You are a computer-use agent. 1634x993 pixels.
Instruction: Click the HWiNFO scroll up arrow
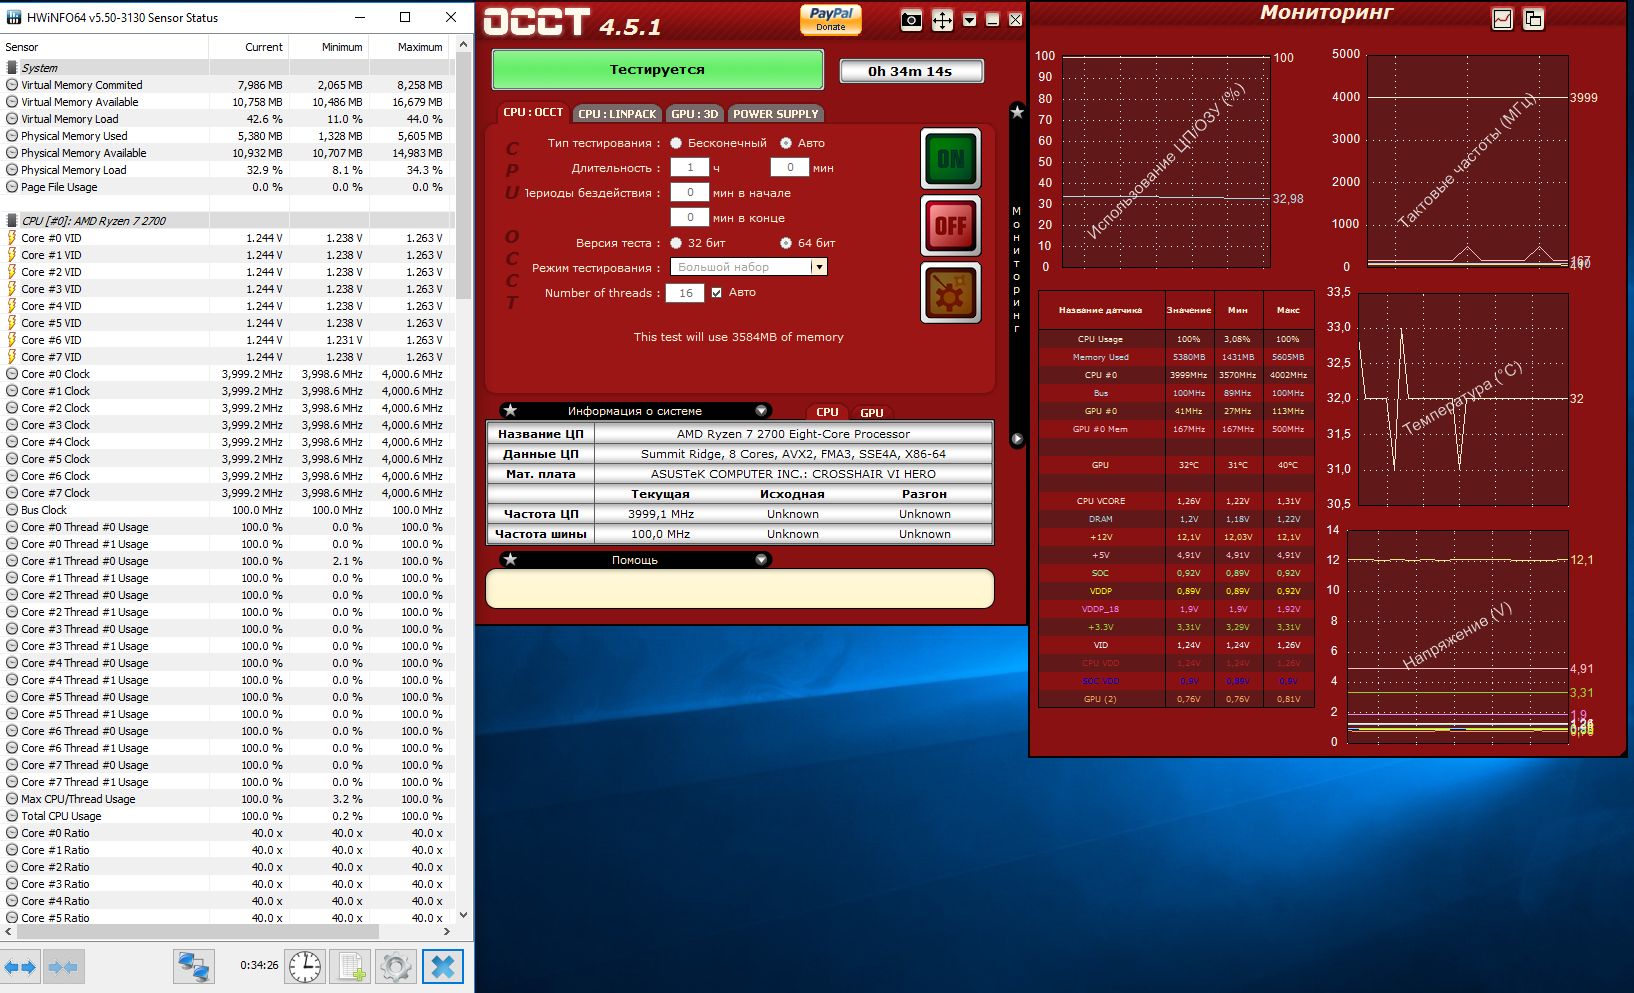[x=463, y=45]
